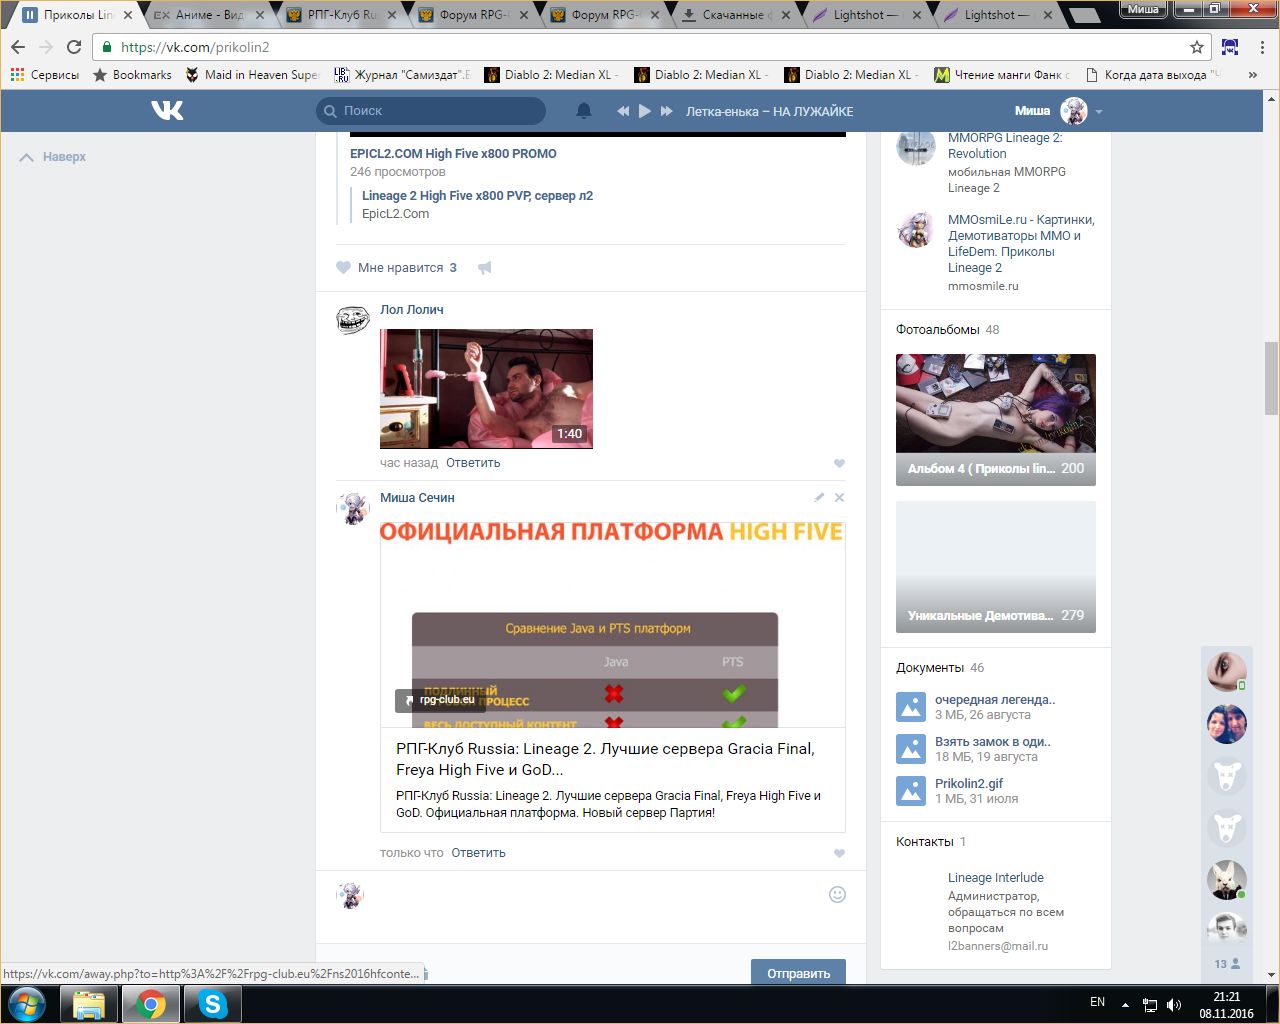
Task: Show hidden tray icons arrow
Action: (x=1125, y=1005)
